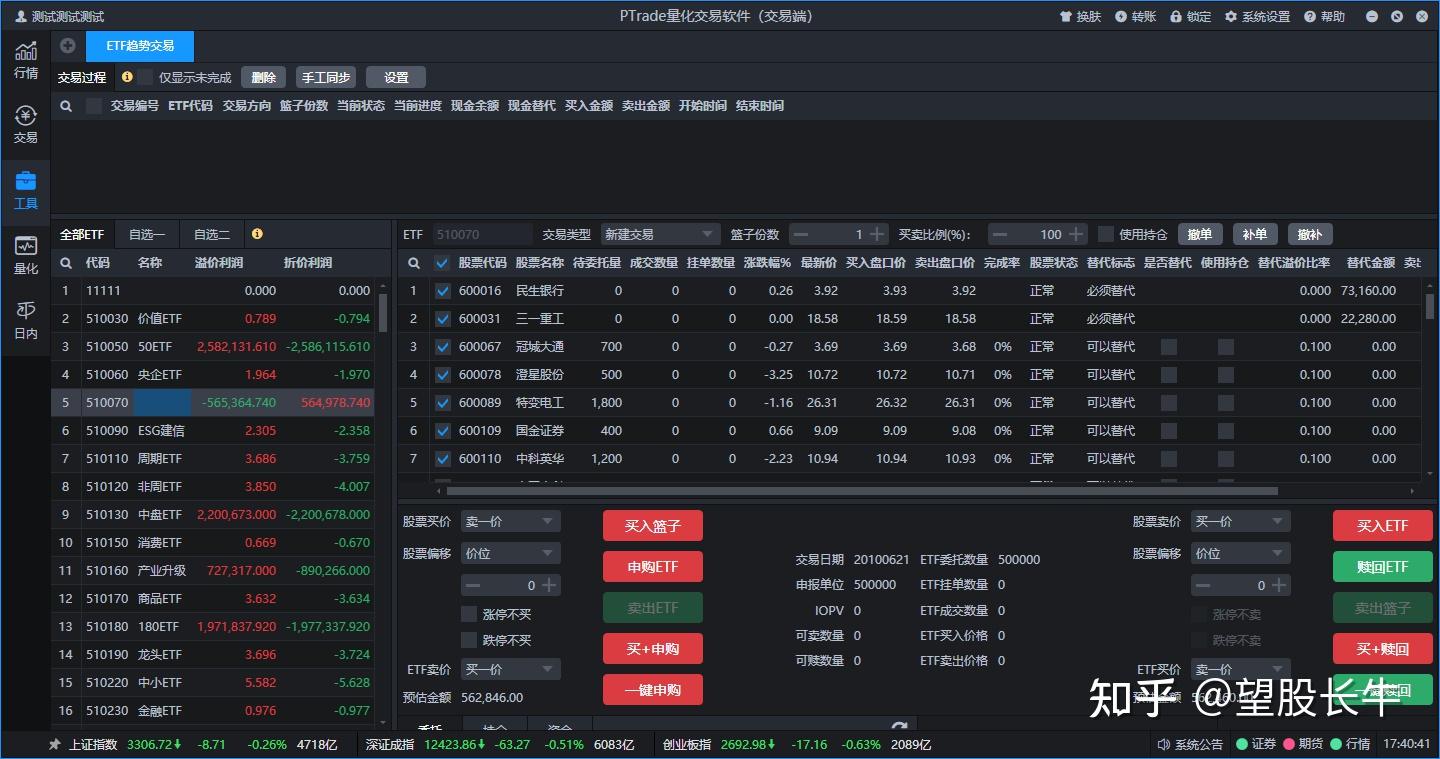Open the 转账 transfer icon

pos(1121,17)
